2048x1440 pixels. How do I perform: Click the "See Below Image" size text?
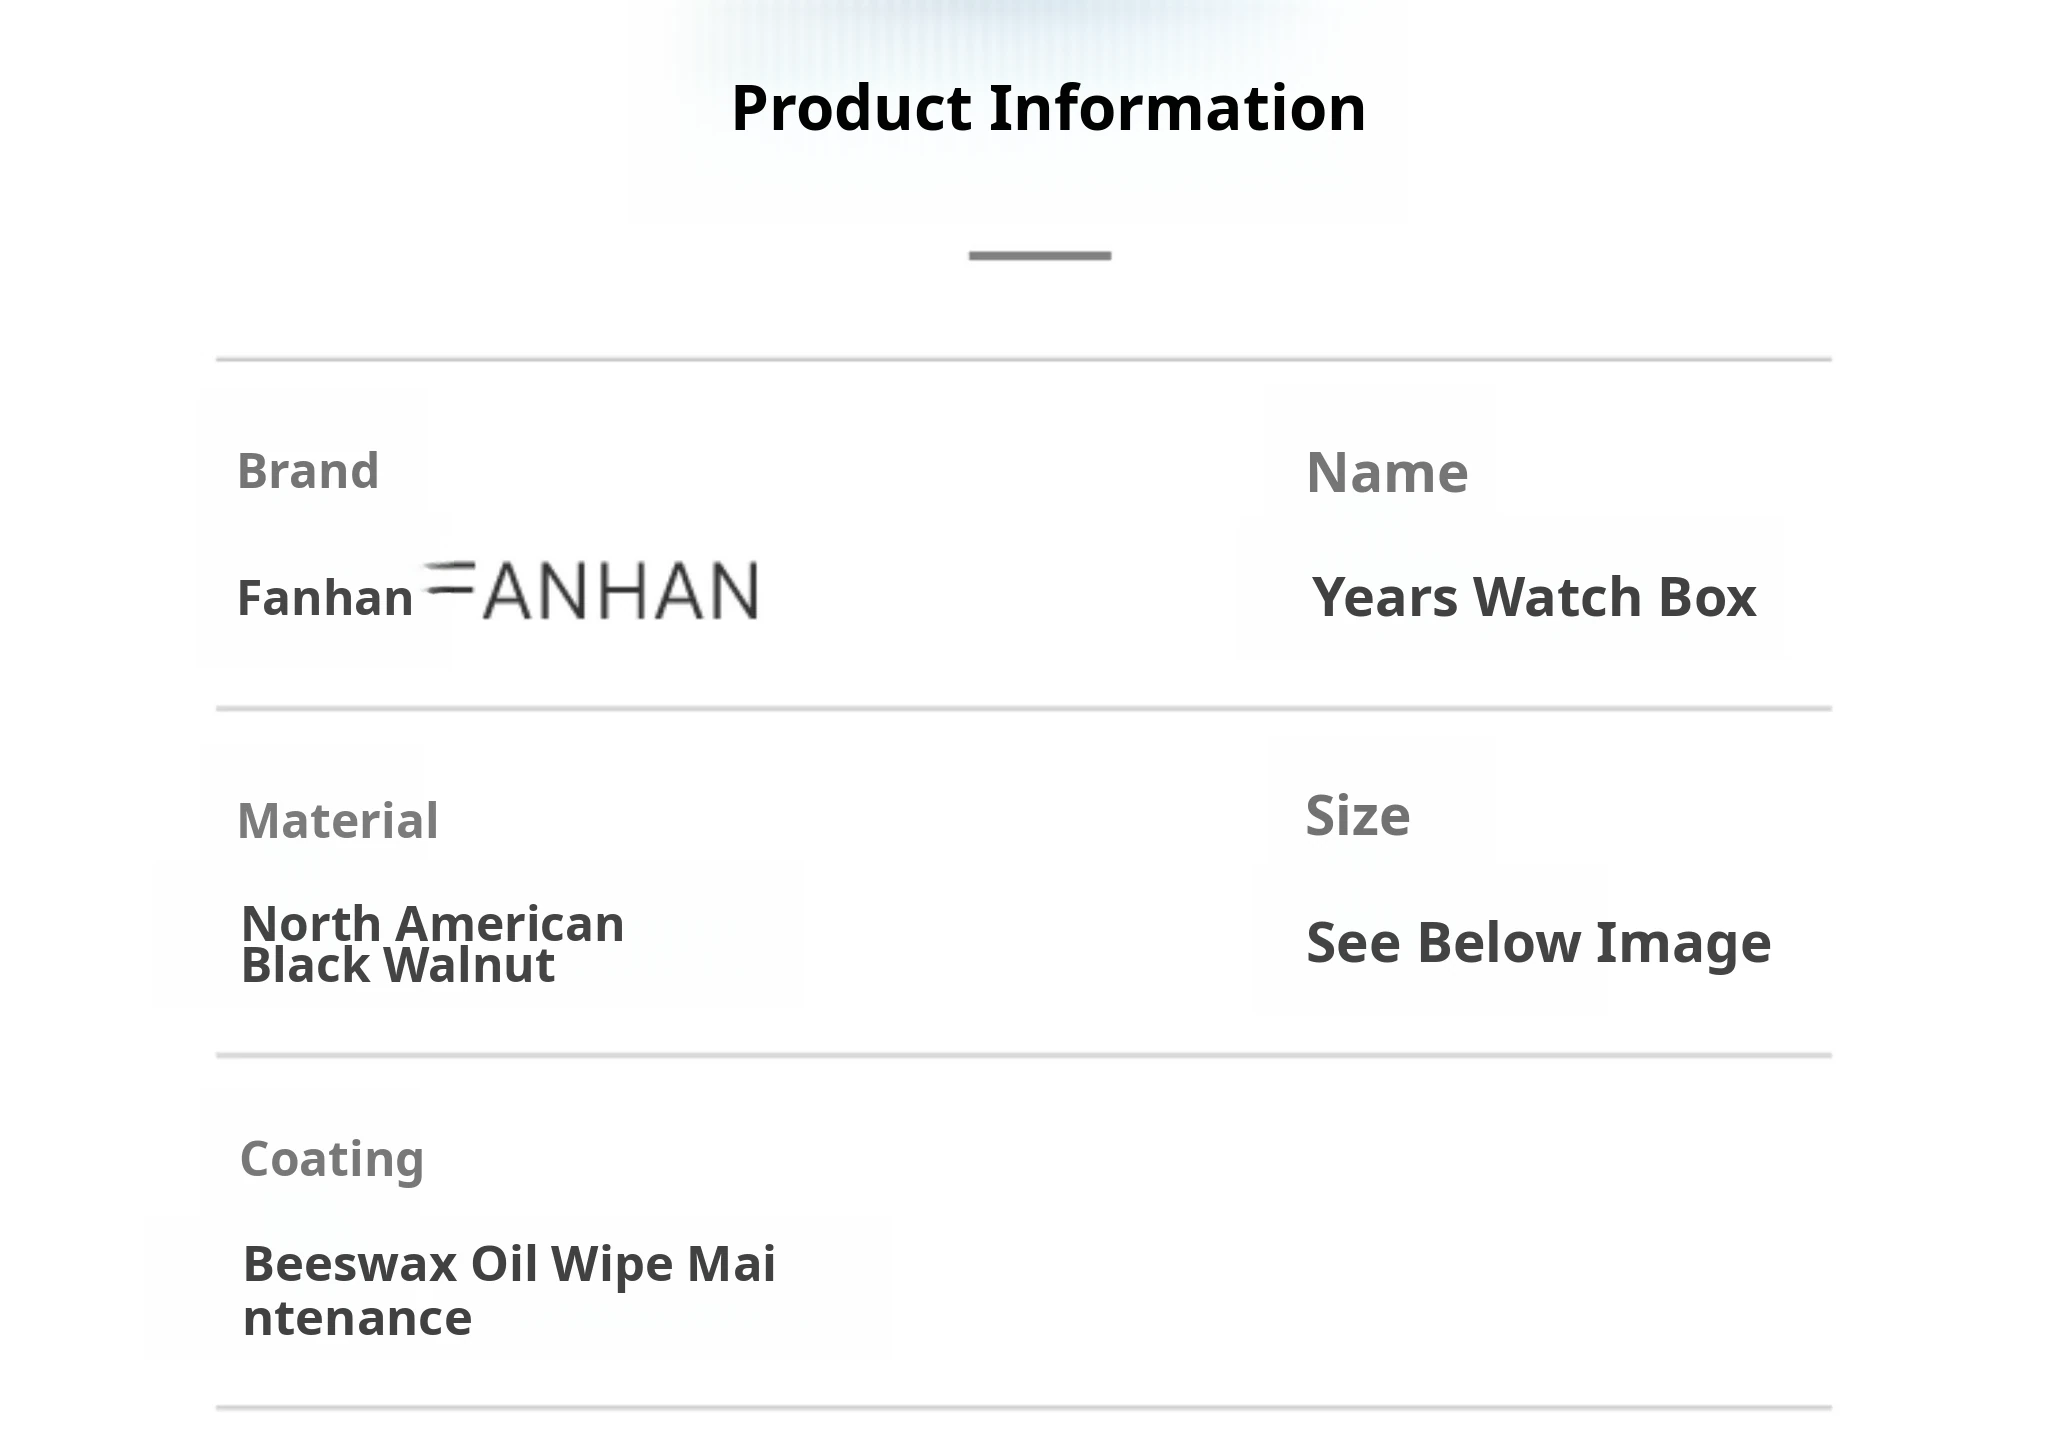point(1538,942)
